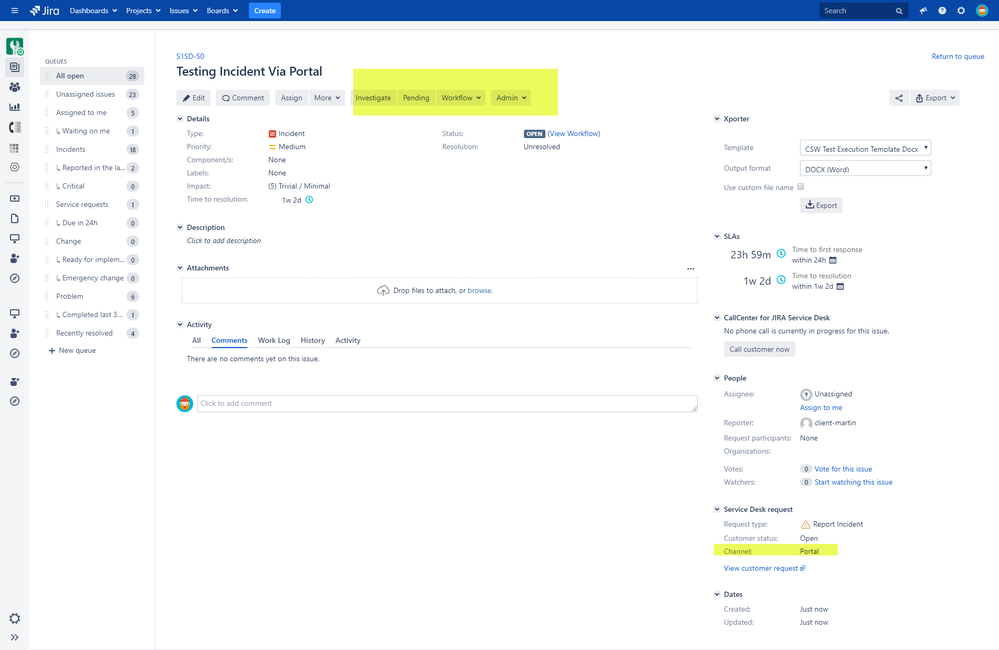Viewport: 999px width, 650px height.
Task: Click the Jira logo
Action: pos(45,11)
